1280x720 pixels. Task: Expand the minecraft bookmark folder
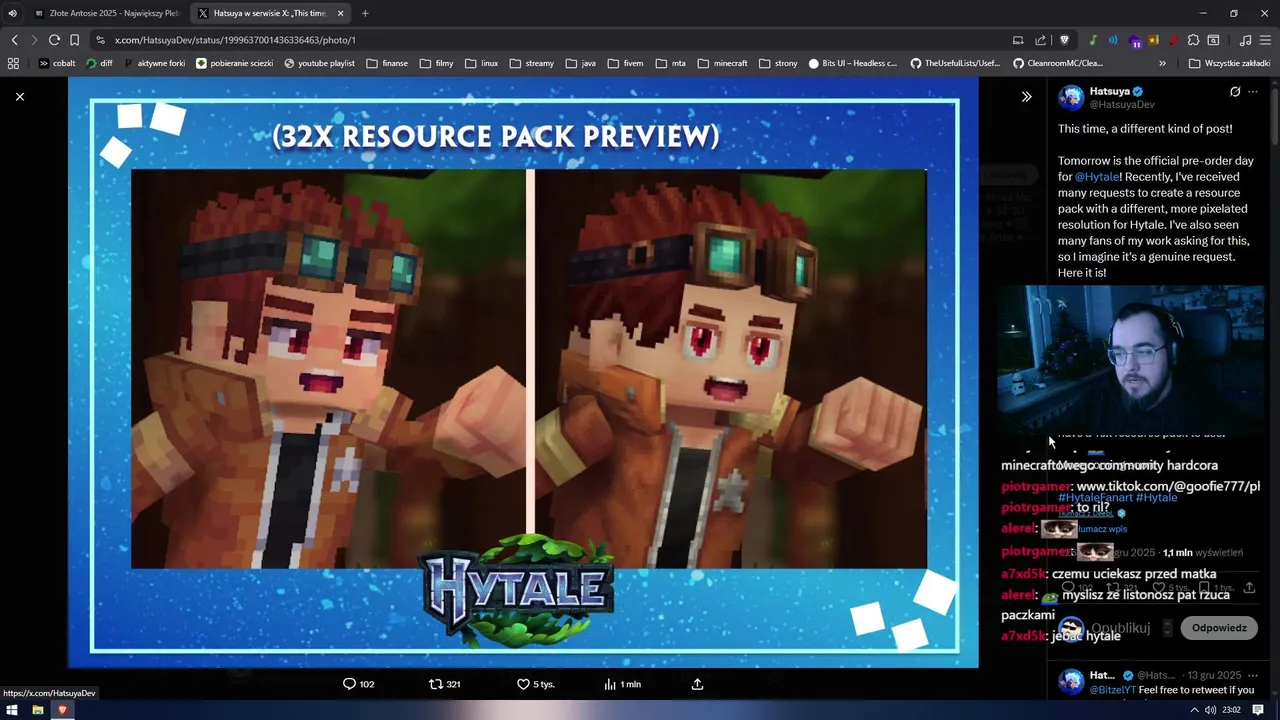(722, 63)
